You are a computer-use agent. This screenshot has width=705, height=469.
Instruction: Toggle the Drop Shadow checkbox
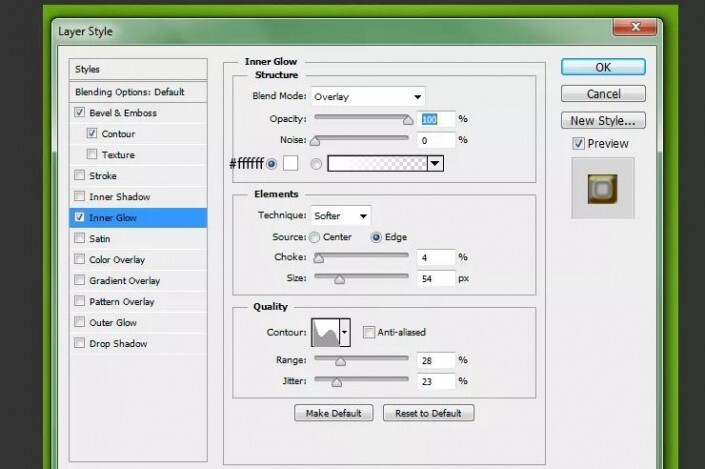pyautogui.click(x=80, y=344)
